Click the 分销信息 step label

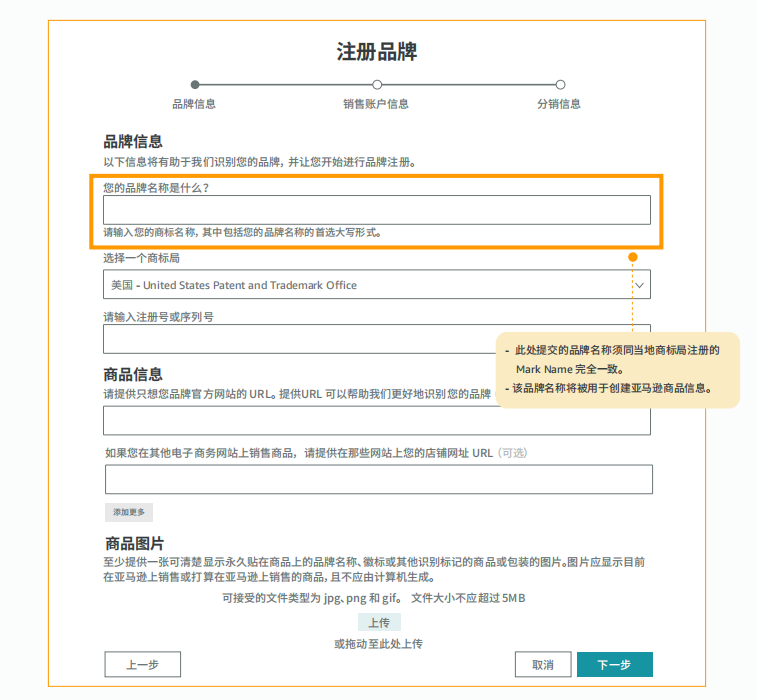tap(559, 104)
